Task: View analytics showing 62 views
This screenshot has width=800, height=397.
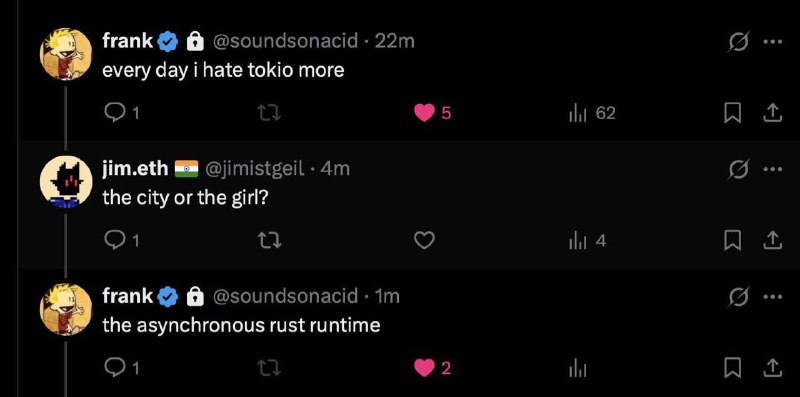Action: point(592,113)
